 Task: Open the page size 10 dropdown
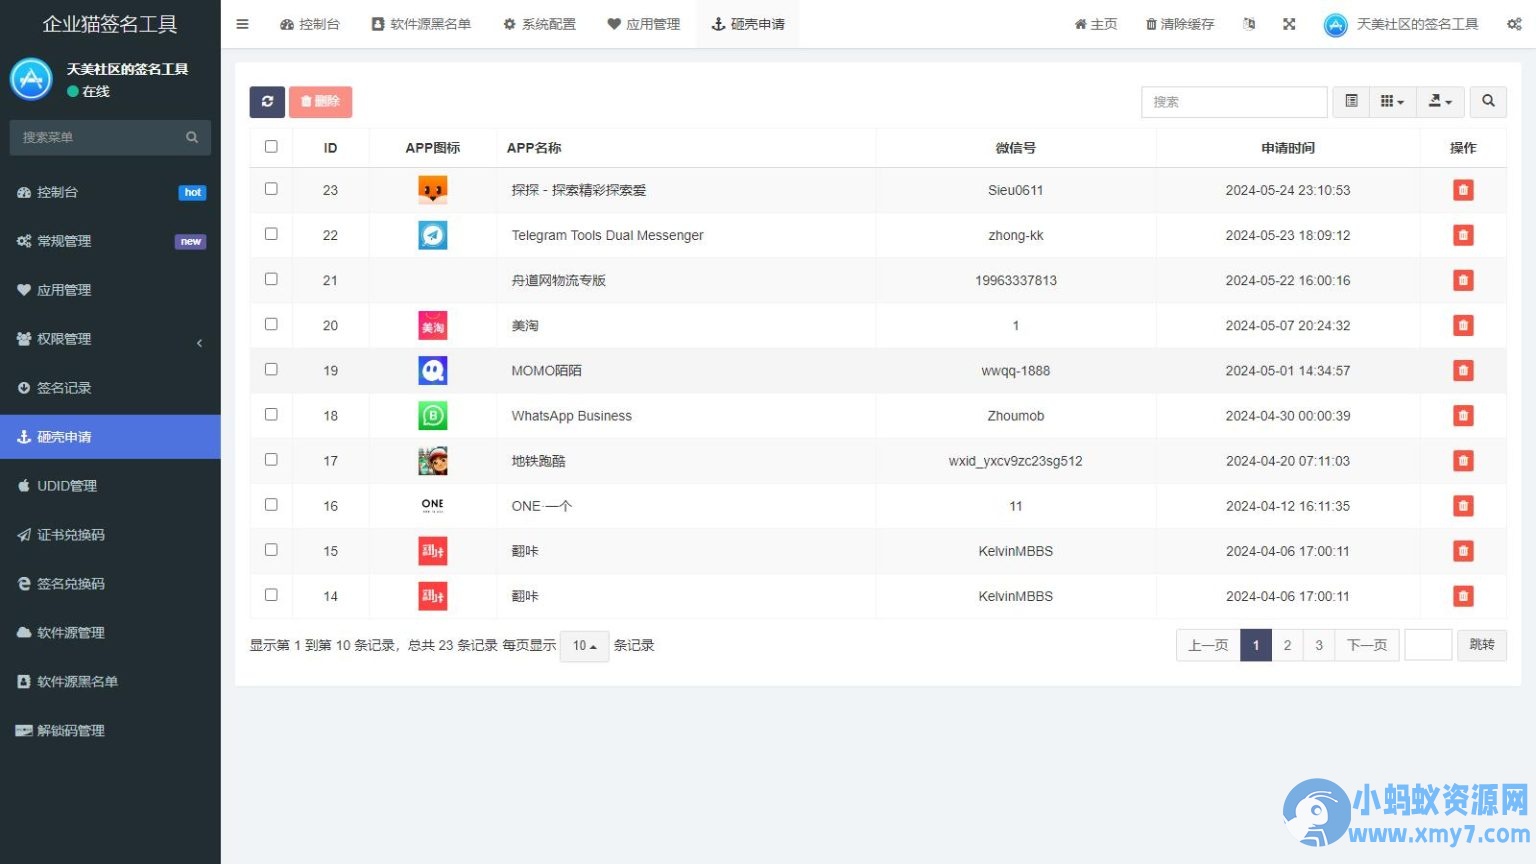point(585,646)
